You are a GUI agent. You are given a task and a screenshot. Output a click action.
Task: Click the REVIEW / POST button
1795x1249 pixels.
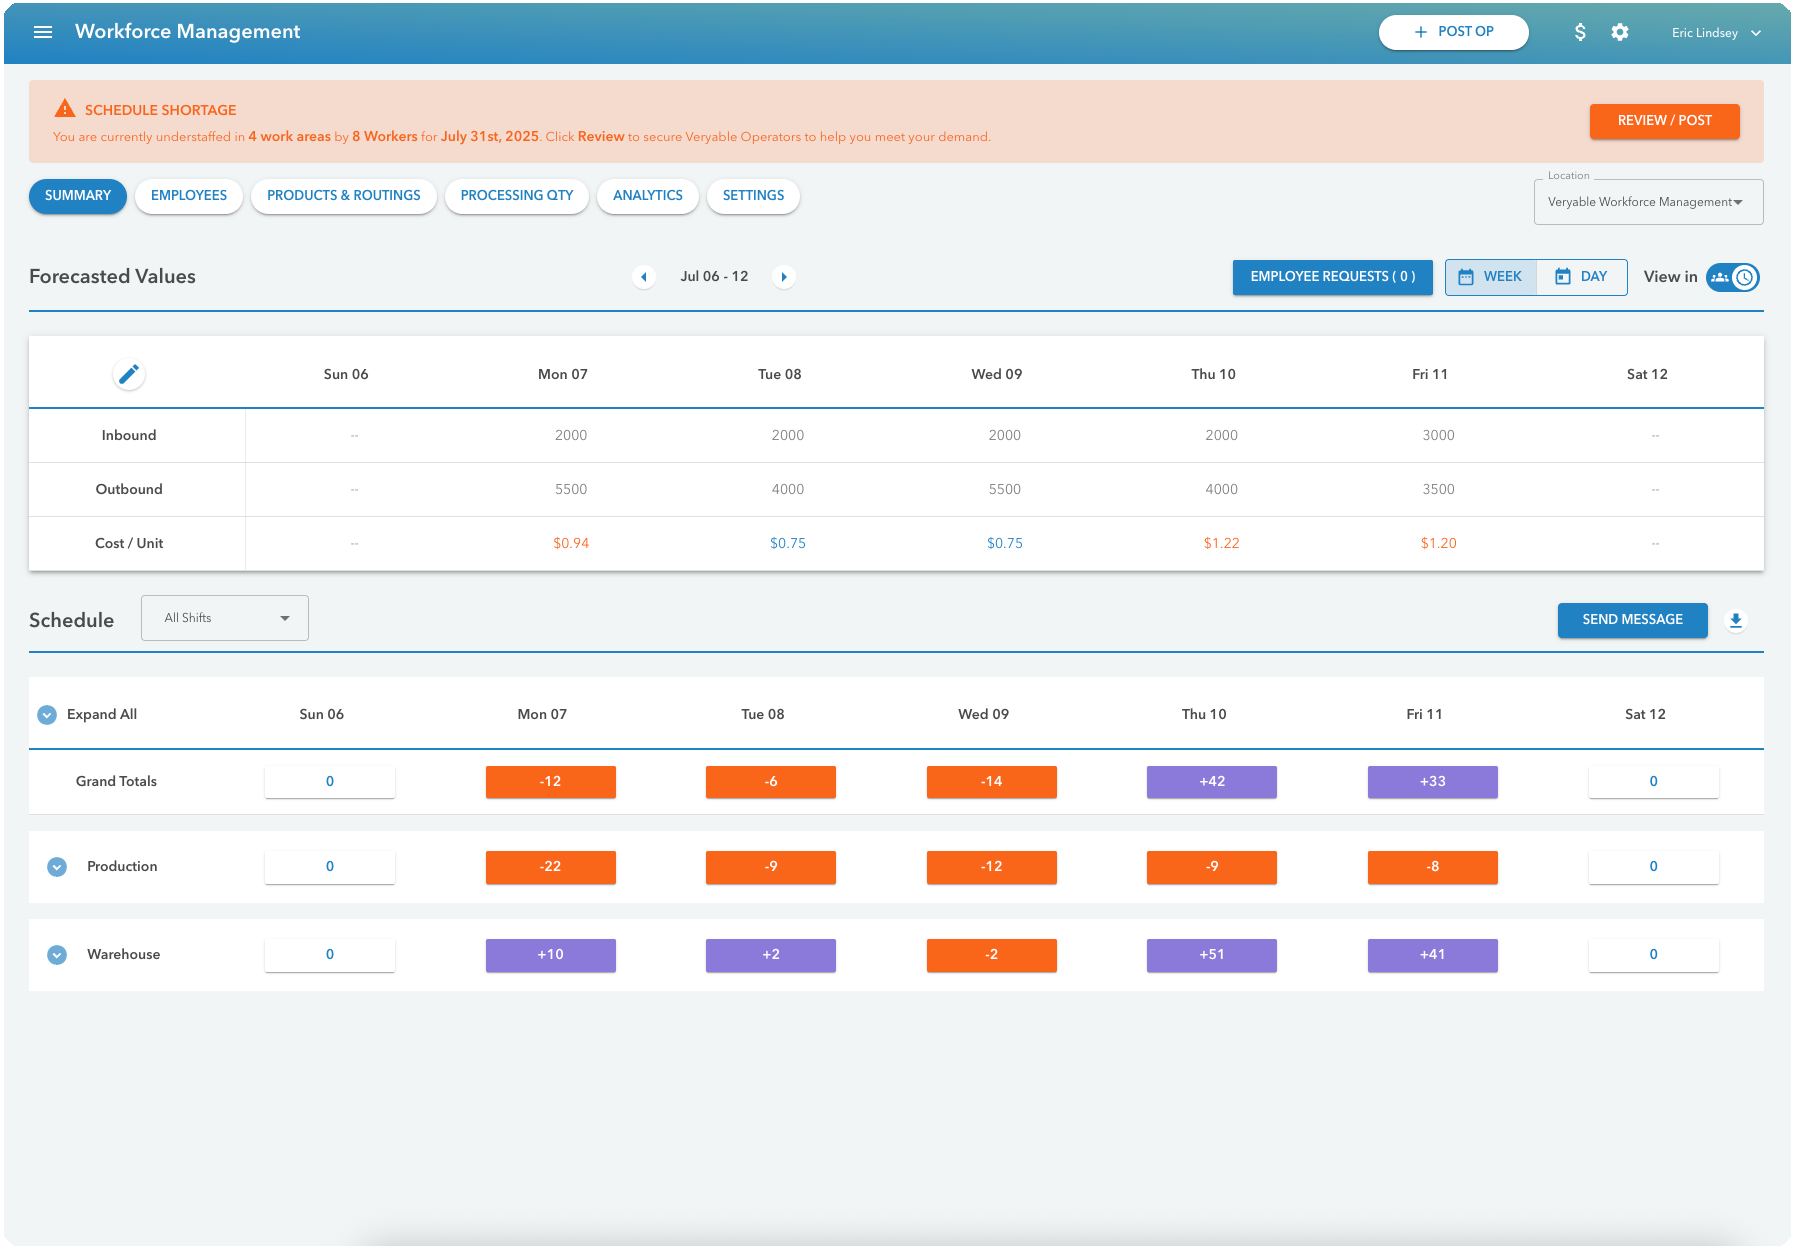[1664, 121]
